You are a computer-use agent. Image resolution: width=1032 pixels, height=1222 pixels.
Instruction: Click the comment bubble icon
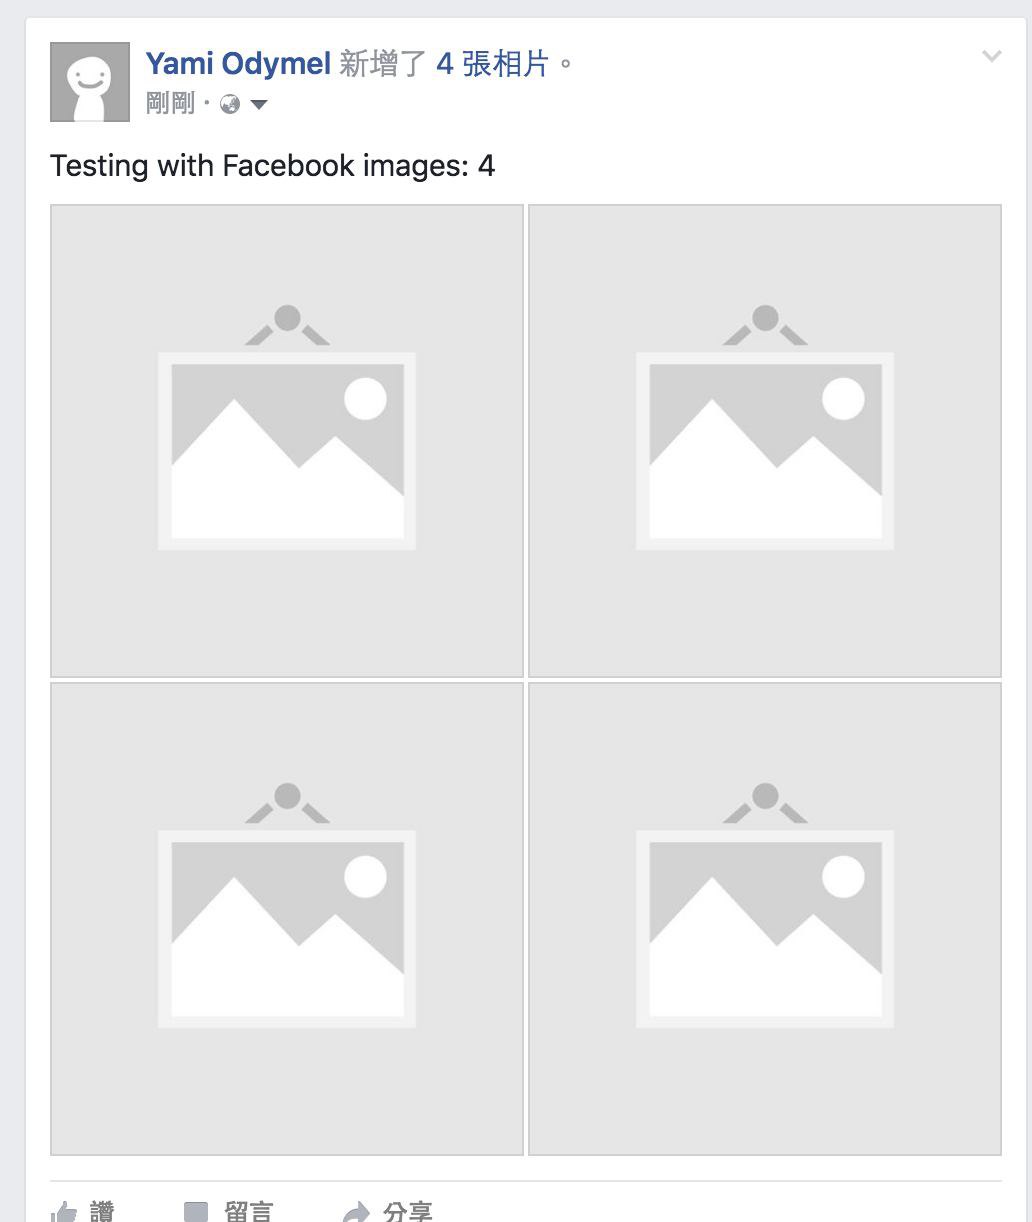click(196, 1213)
